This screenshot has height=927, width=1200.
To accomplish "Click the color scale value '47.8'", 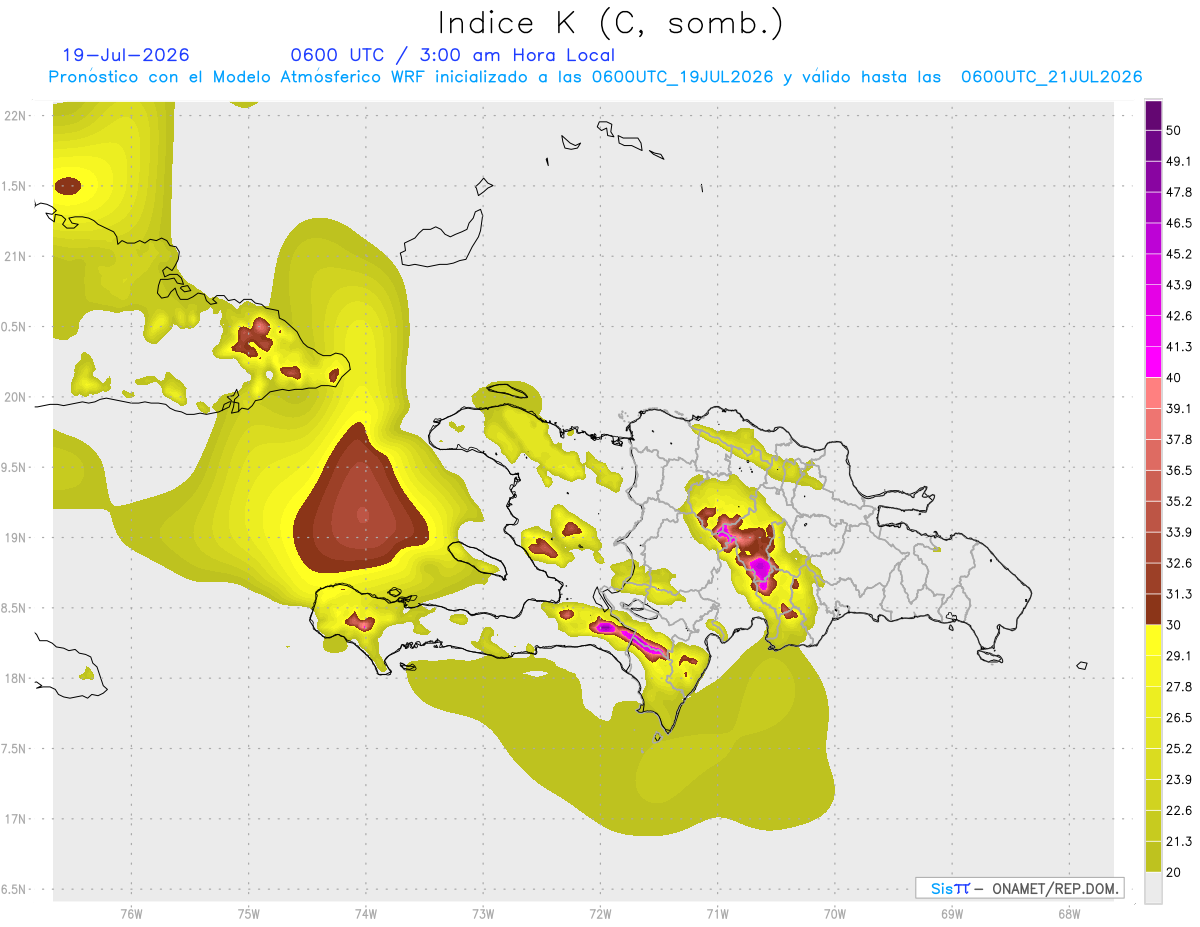I will 1179,193.
